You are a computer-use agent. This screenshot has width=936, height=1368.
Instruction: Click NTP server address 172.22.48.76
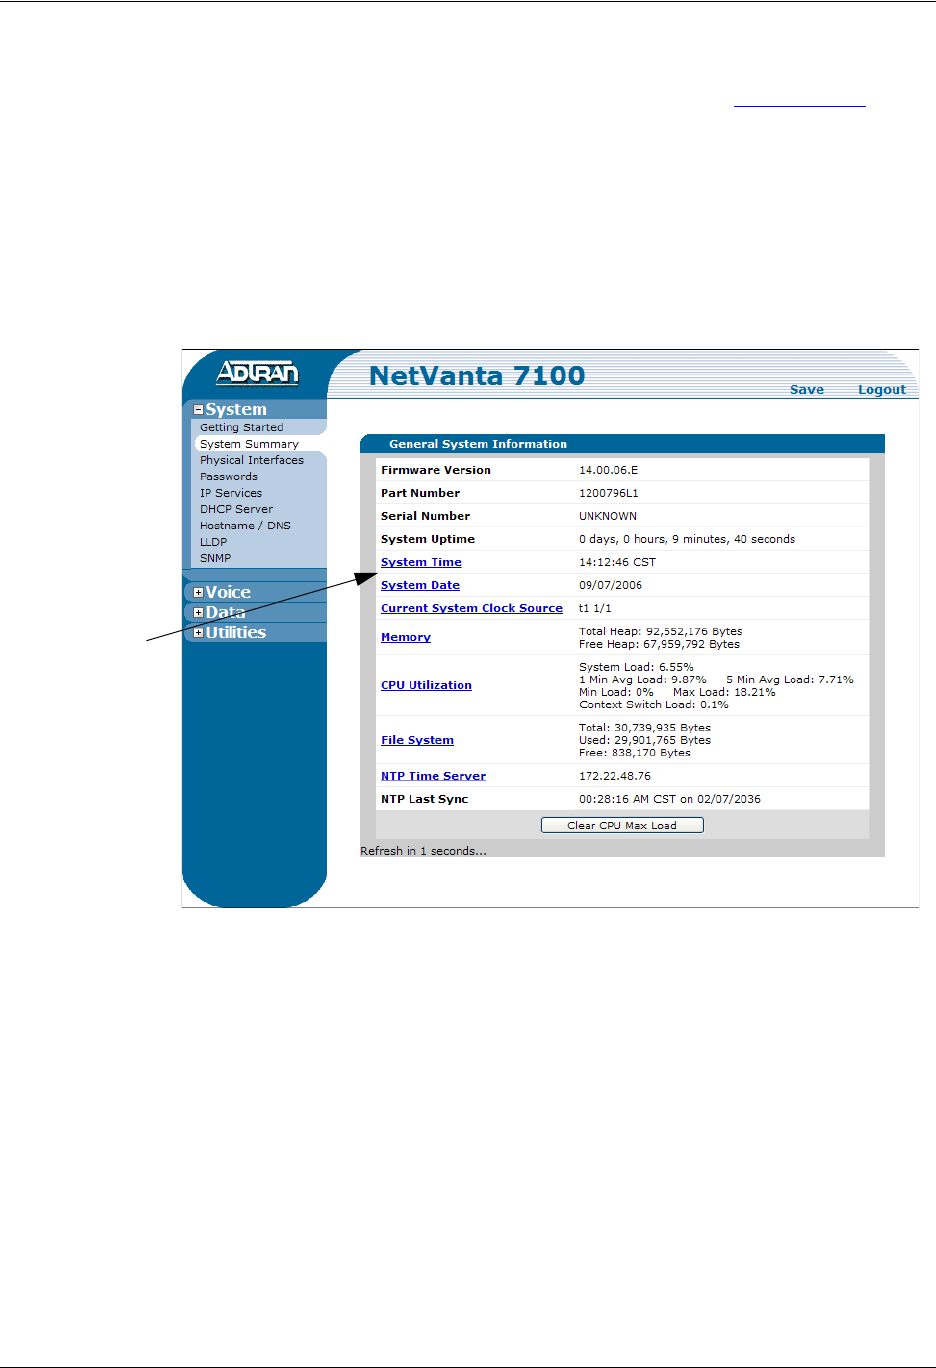pyautogui.click(x=615, y=776)
